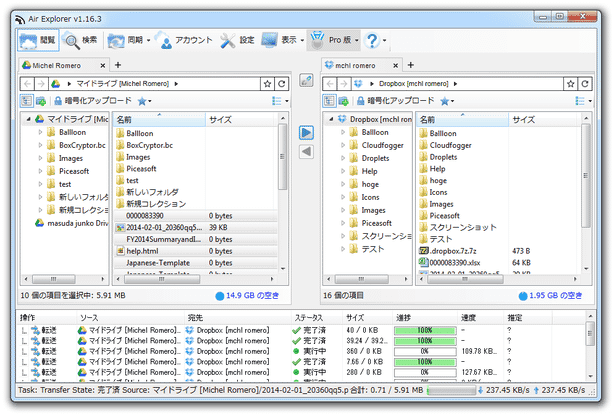Copy selection to left pane arrow
Image resolution: width=614 pixels, height=415 pixels.
coord(306,152)
